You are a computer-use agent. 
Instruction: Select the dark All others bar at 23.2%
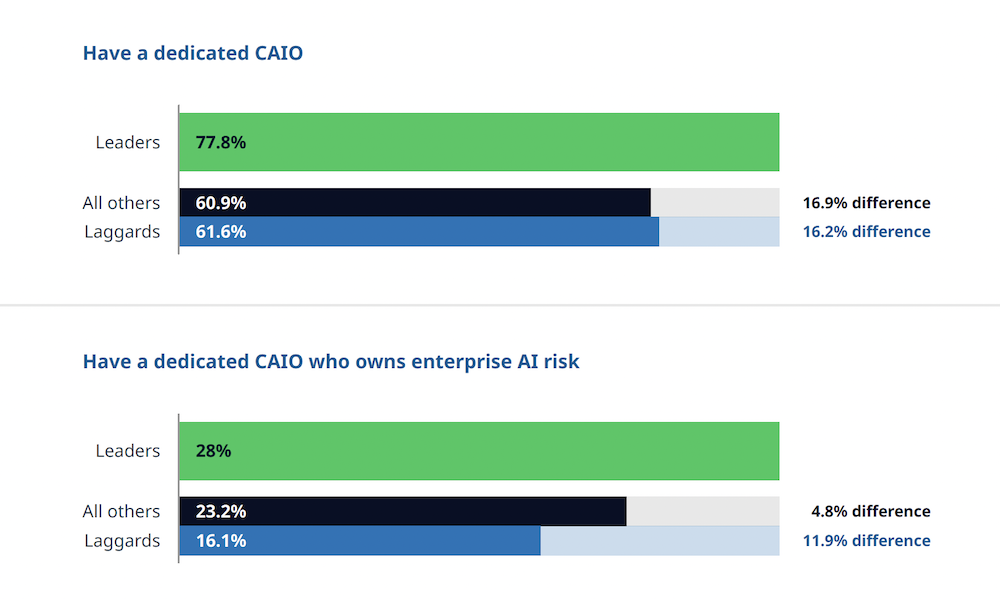pyautogui.click(x=403, y=511)
